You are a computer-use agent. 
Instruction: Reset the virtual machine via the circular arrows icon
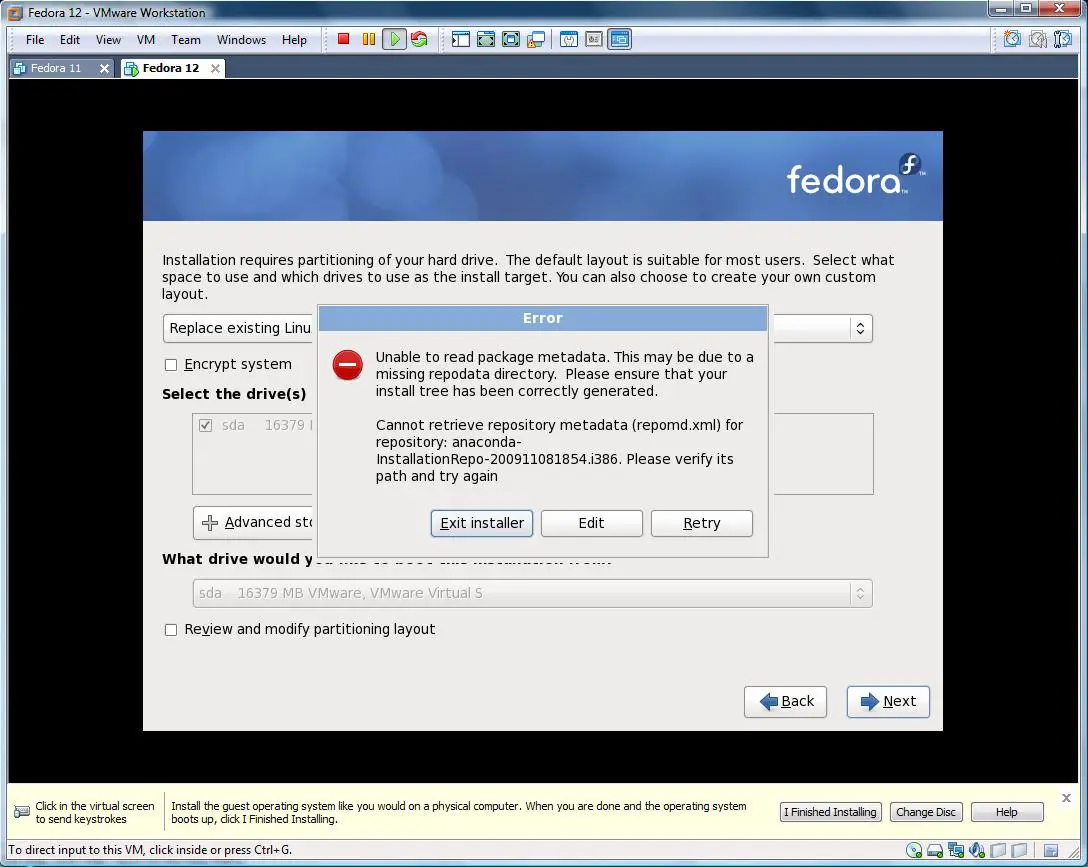pyautogui.click(x=419, y=40)
